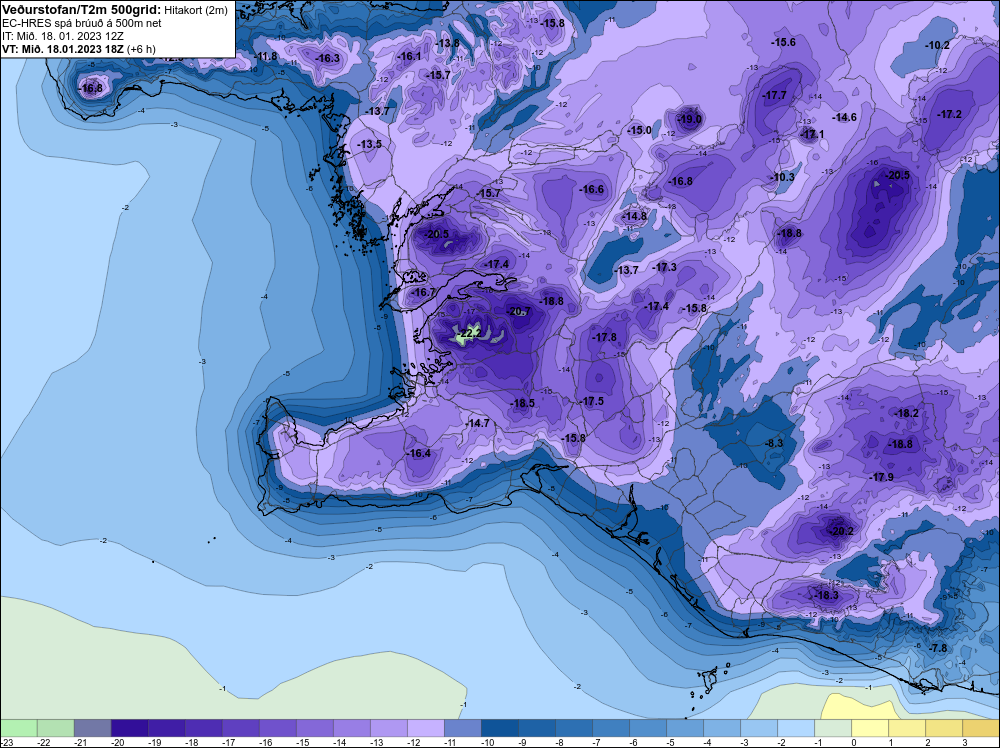This screenshot has height=748, width=1000.
Task: Click the legend swatch above the -23 label
Action: click(18, 728)
